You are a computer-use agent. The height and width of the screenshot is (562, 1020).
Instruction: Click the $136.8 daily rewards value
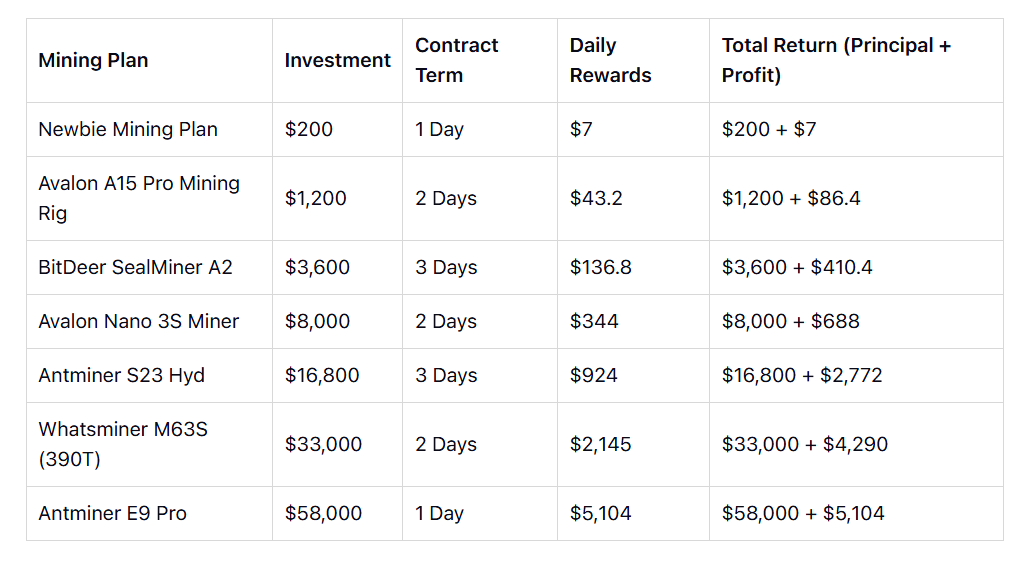600,268
